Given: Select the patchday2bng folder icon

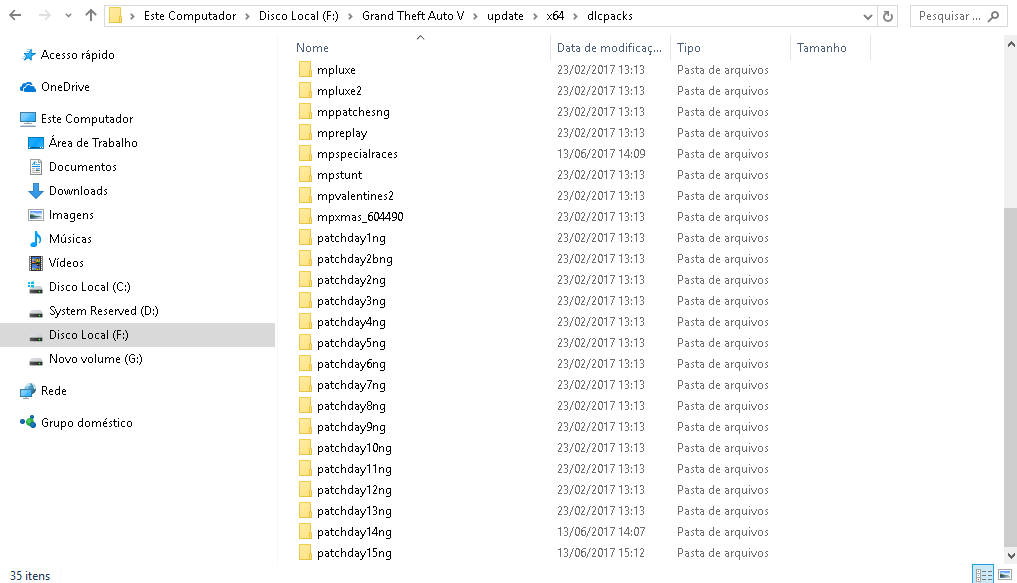Looking at the screenshot, I should (x=305, y=259).
